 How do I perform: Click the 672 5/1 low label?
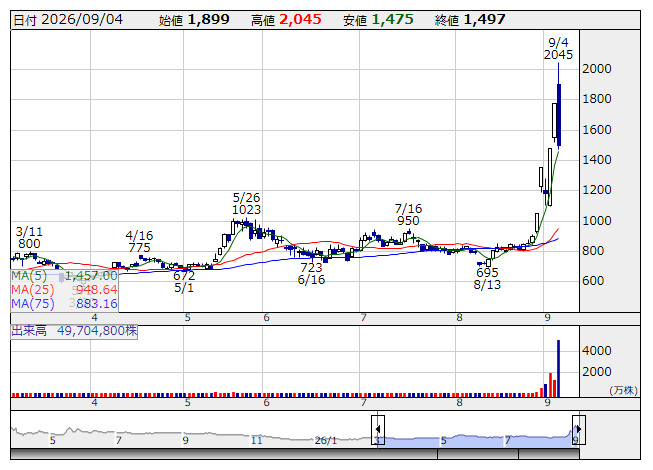184,282
